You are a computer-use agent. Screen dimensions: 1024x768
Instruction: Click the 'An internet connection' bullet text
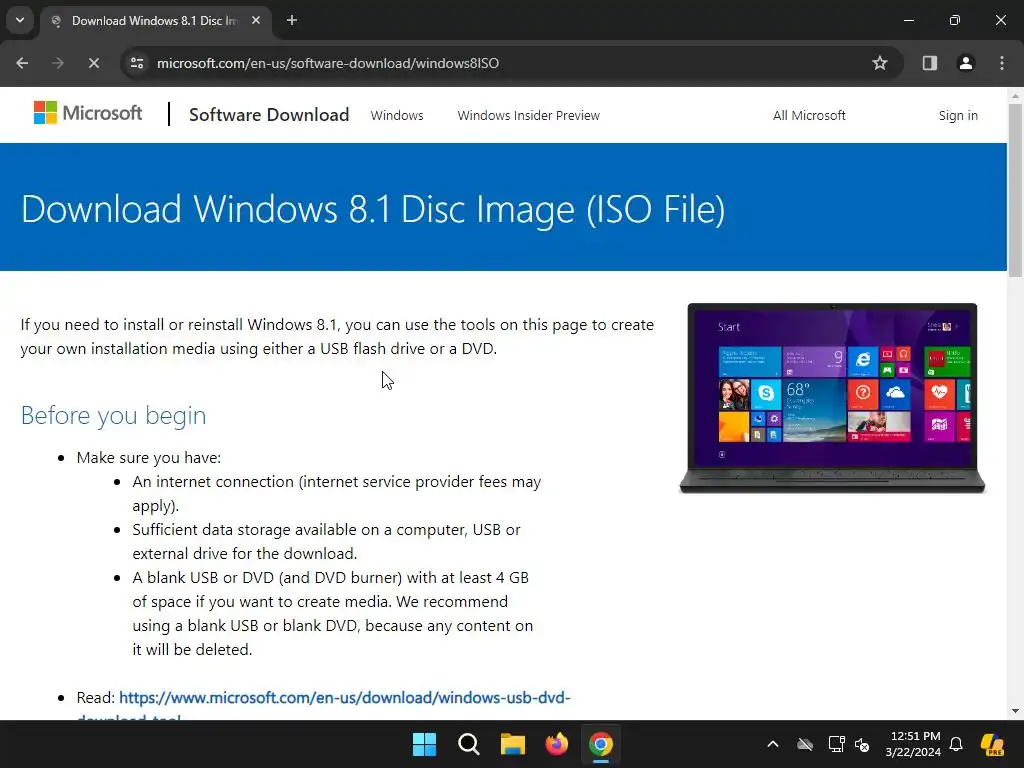click(x=336, y=494)
